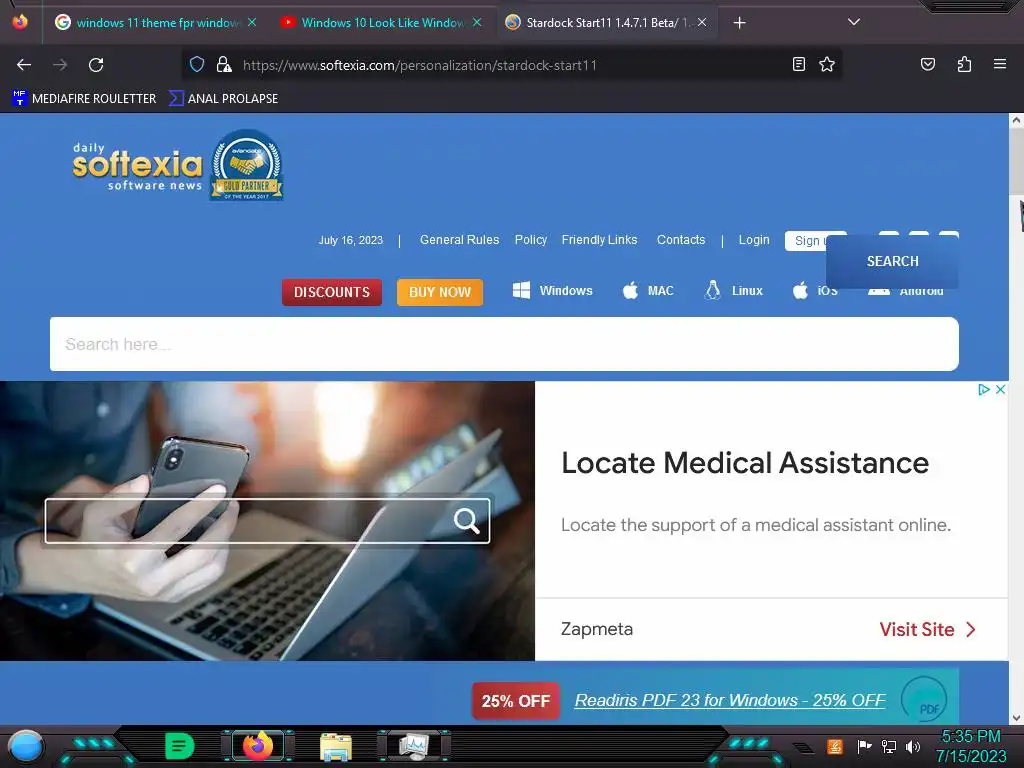
Task: Click the Locate Medical Assistance ad headline
Action: tap(744, 463)
